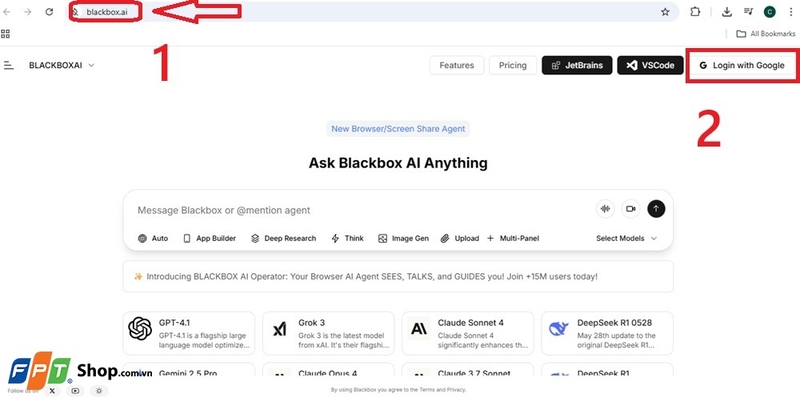Select the App Builder option
This screenshot has height=398, width=800.
click(210, 238)
